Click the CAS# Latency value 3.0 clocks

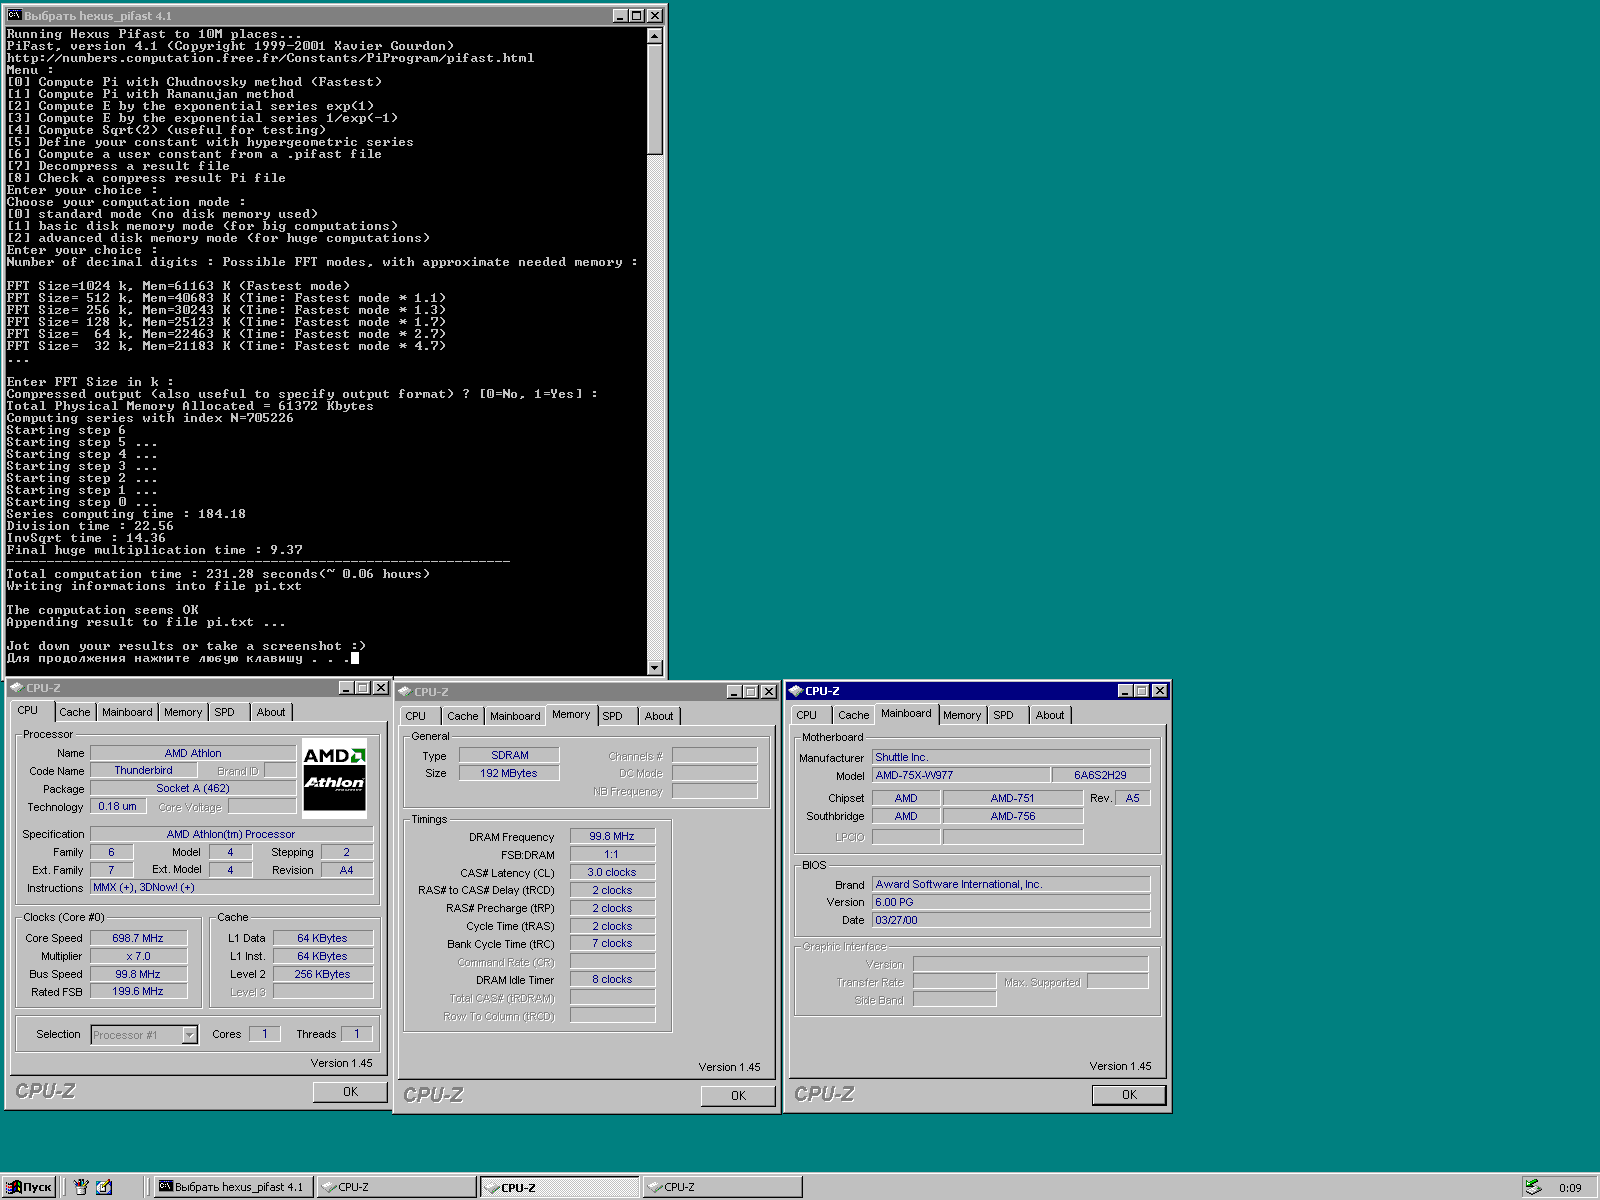(612, 872)
